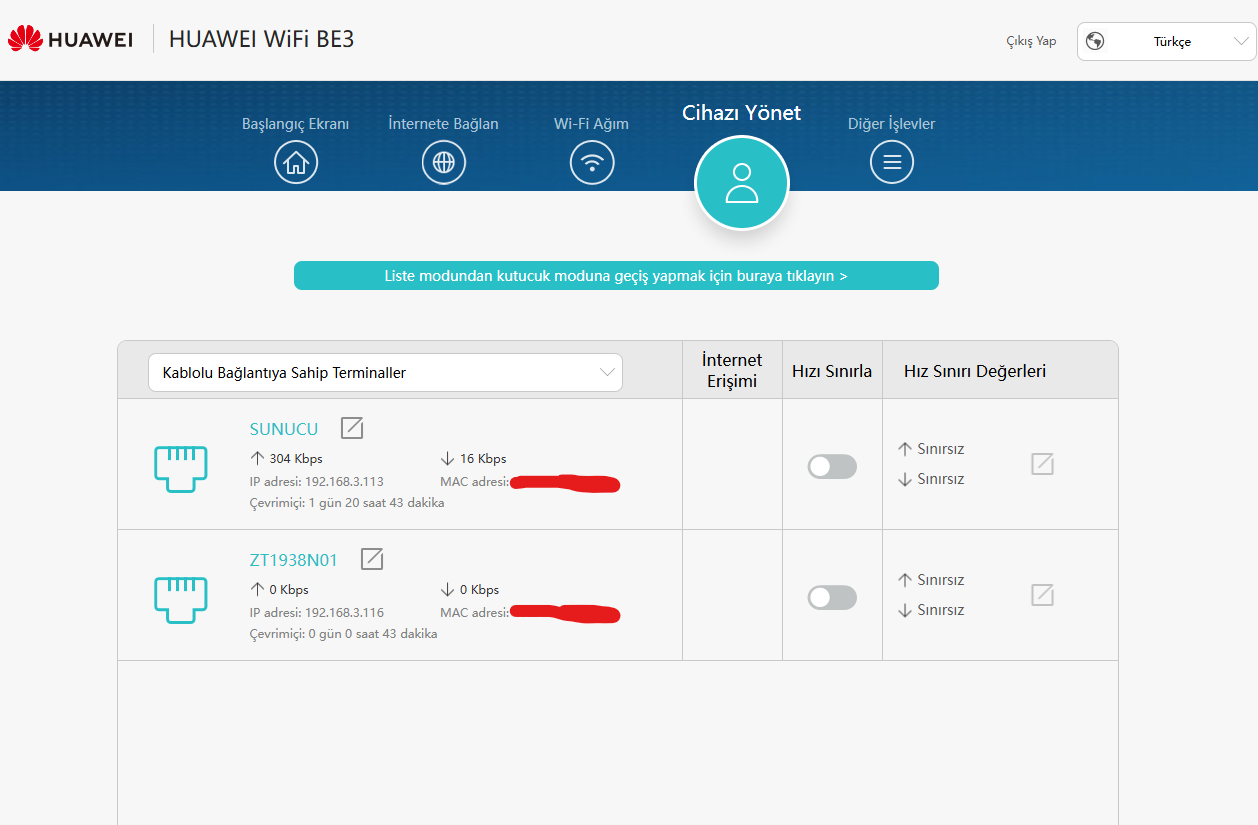Edit speed limit values for SUNUCU
This screenshot has height=825, width=1258.
tap(1043, 464)
